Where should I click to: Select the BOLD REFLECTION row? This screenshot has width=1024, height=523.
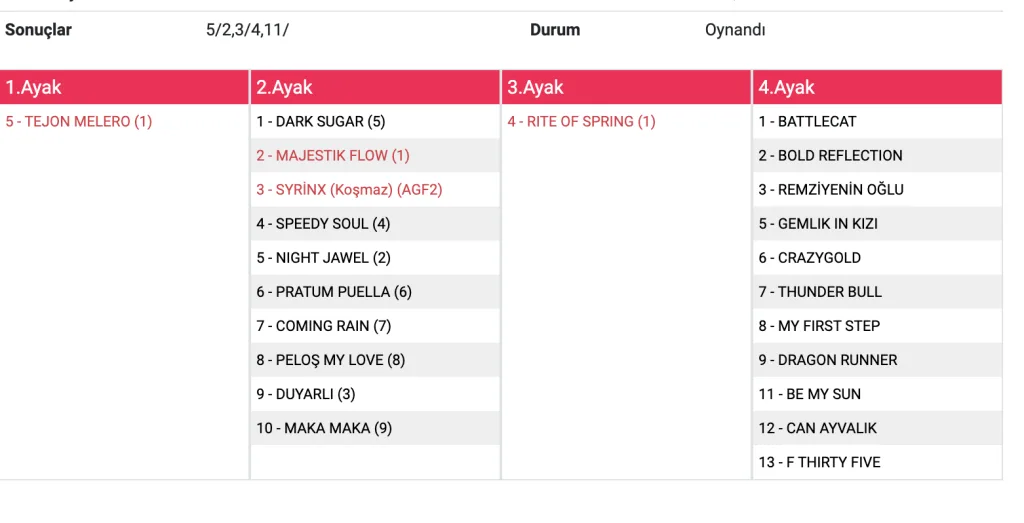pos(830,156)
